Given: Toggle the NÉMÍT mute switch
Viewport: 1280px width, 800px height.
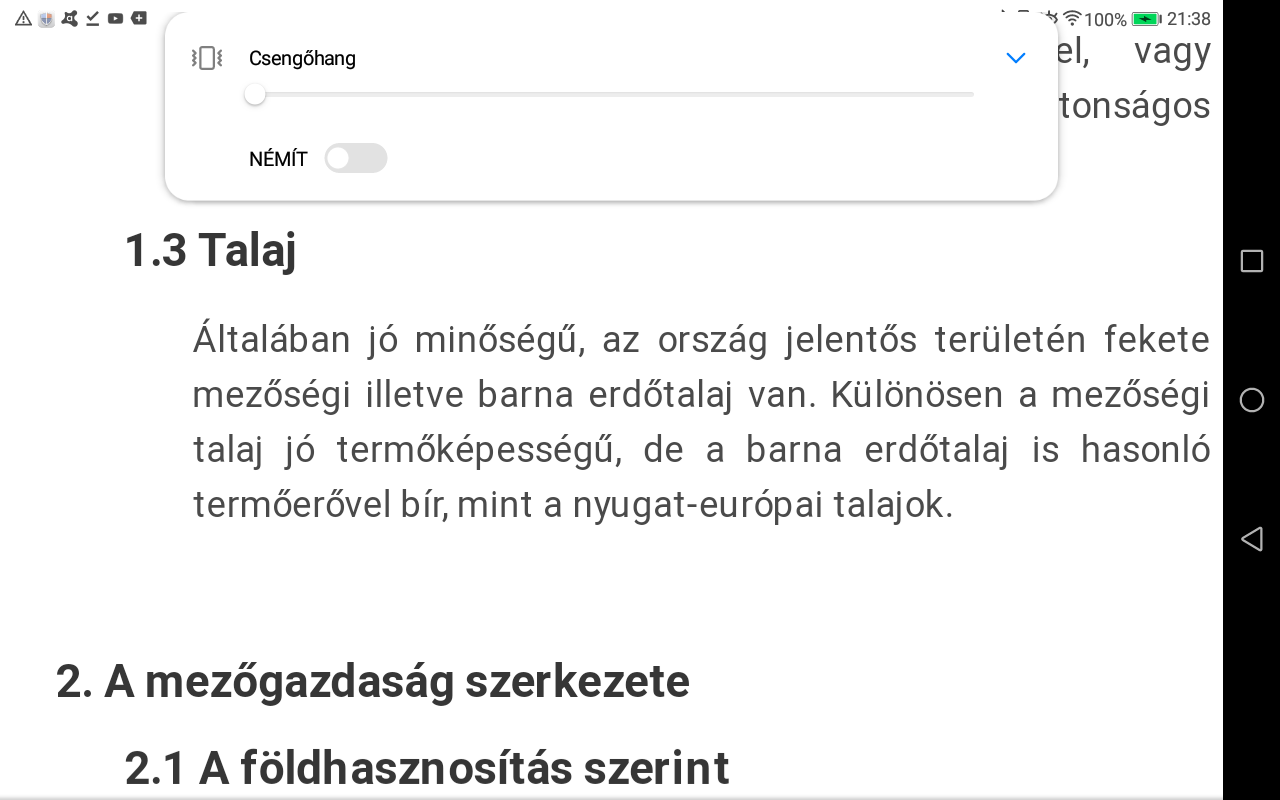Looking at the screenshot, I should point(355,158).
